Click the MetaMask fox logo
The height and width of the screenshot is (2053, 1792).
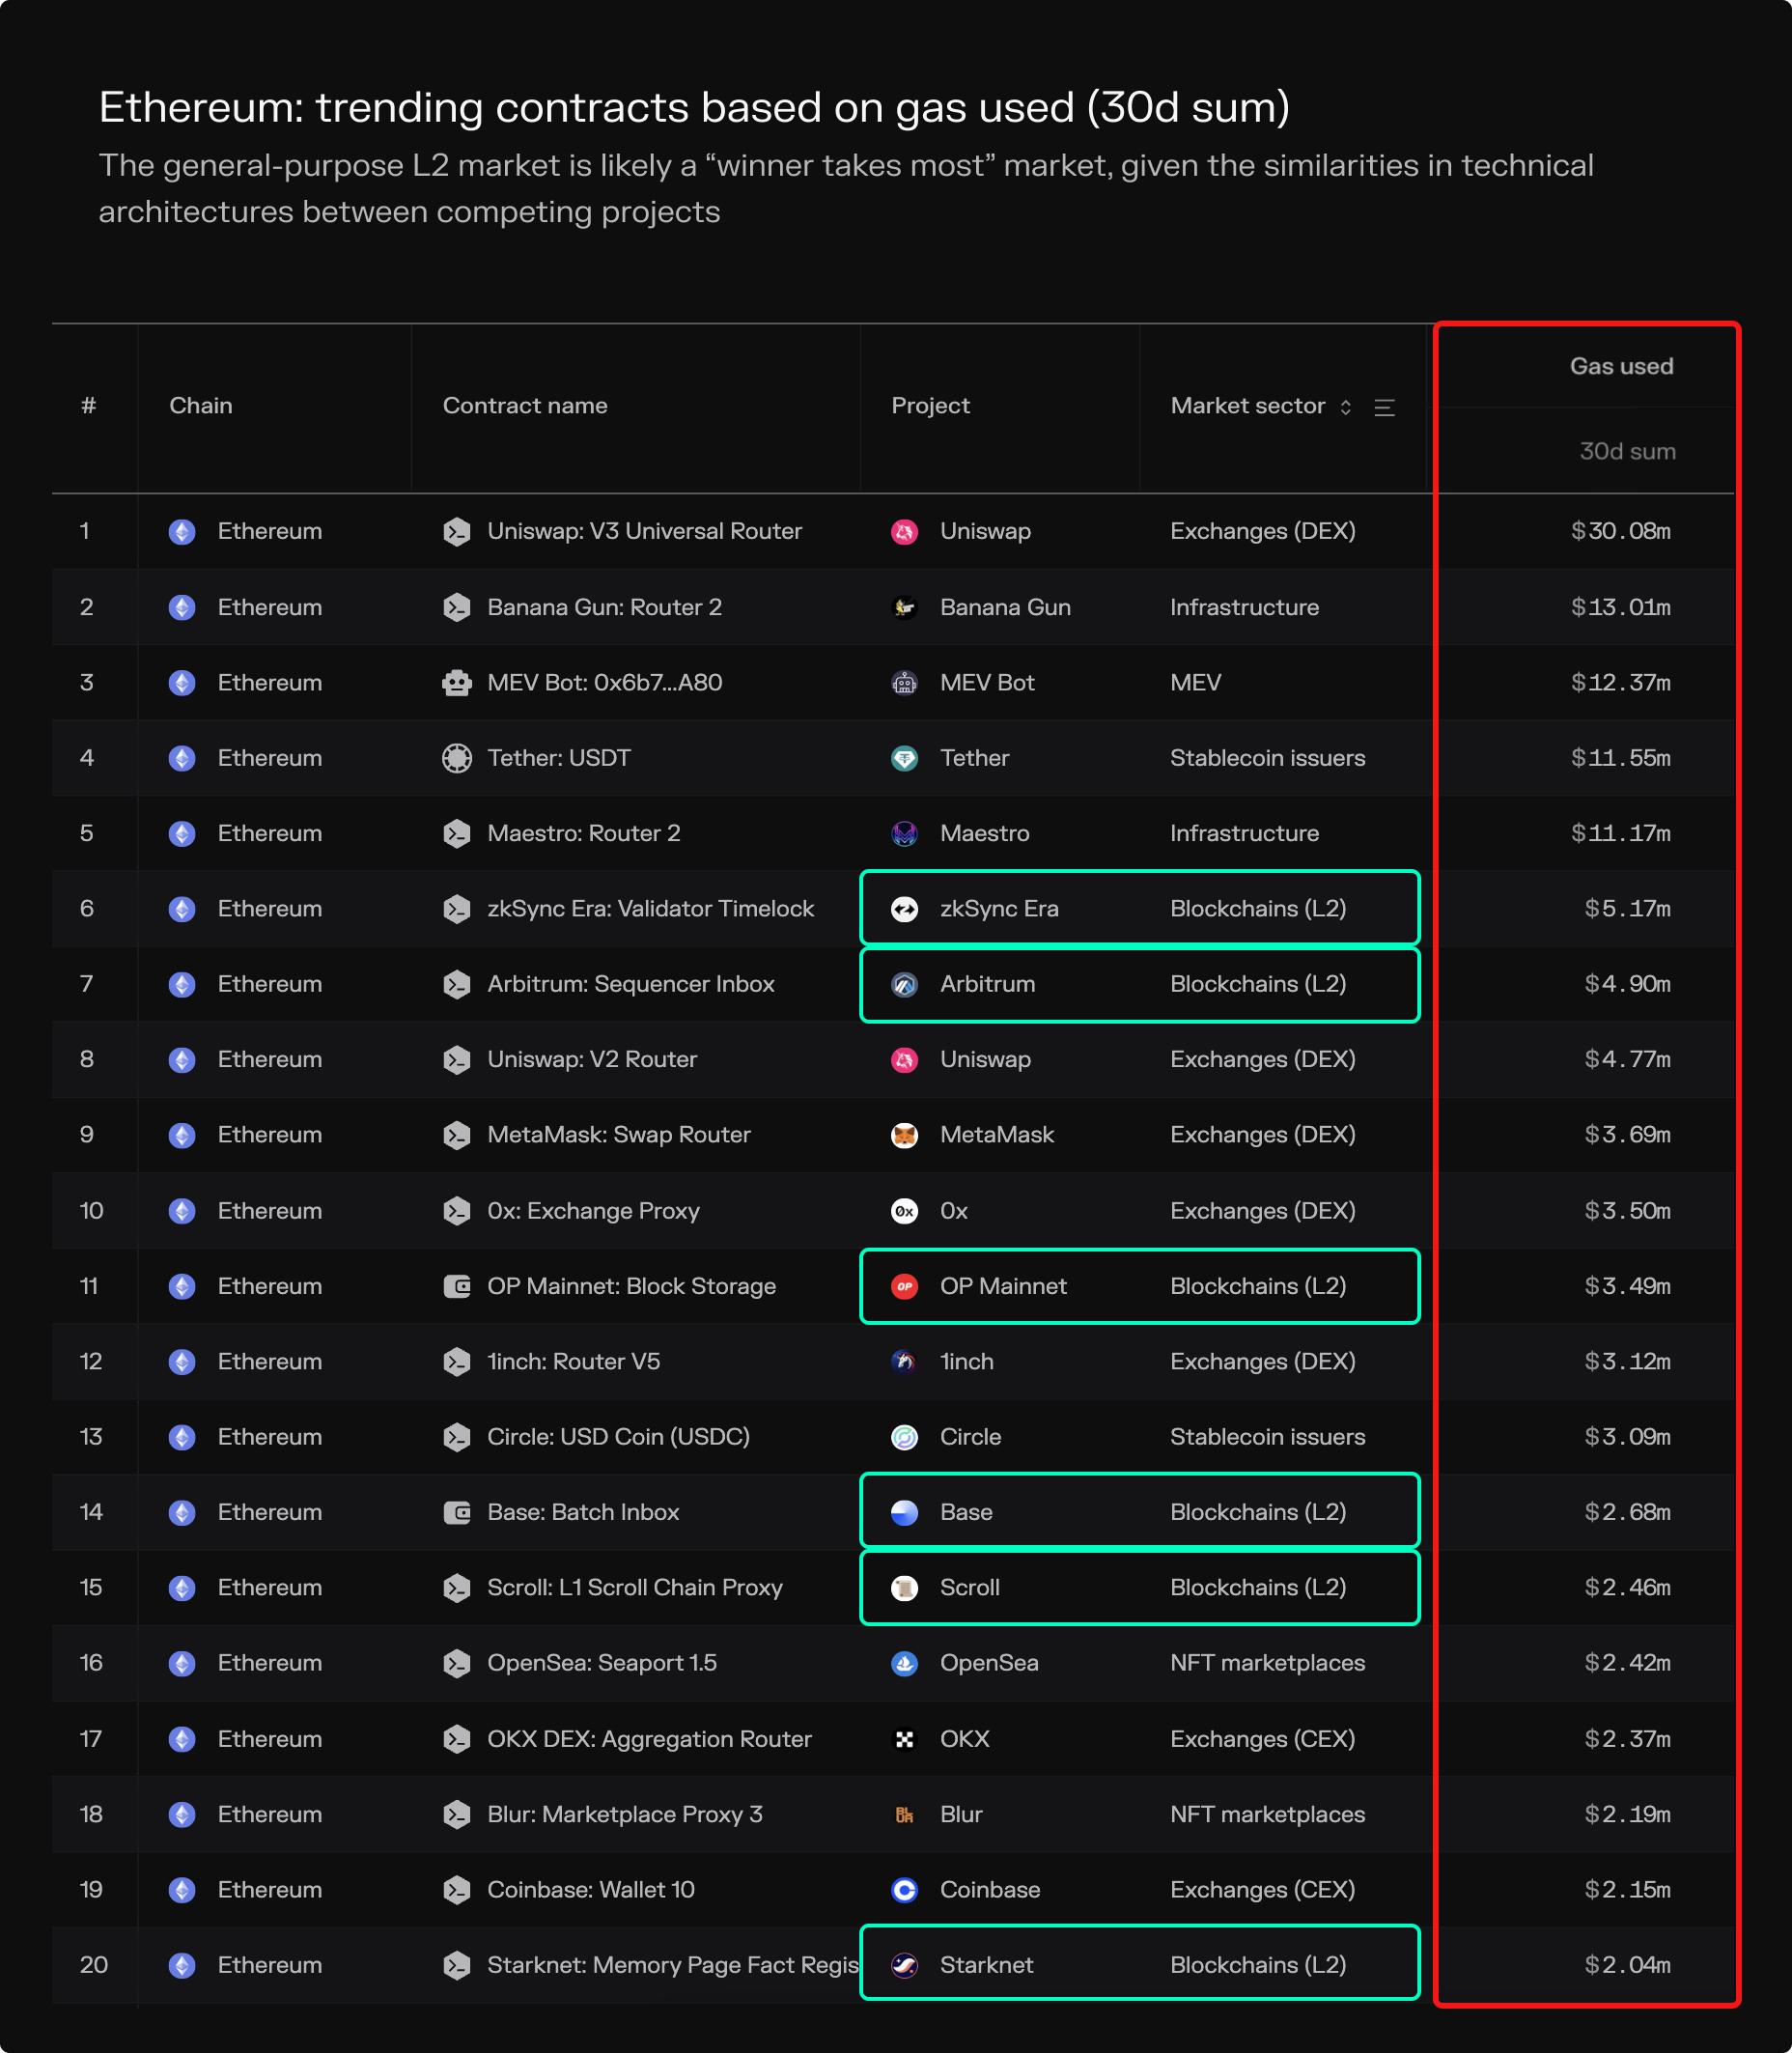click(x=904, y=1135)
